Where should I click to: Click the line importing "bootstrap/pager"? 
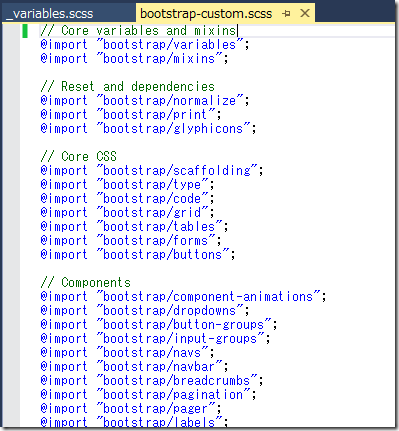(x=131, y=409)
